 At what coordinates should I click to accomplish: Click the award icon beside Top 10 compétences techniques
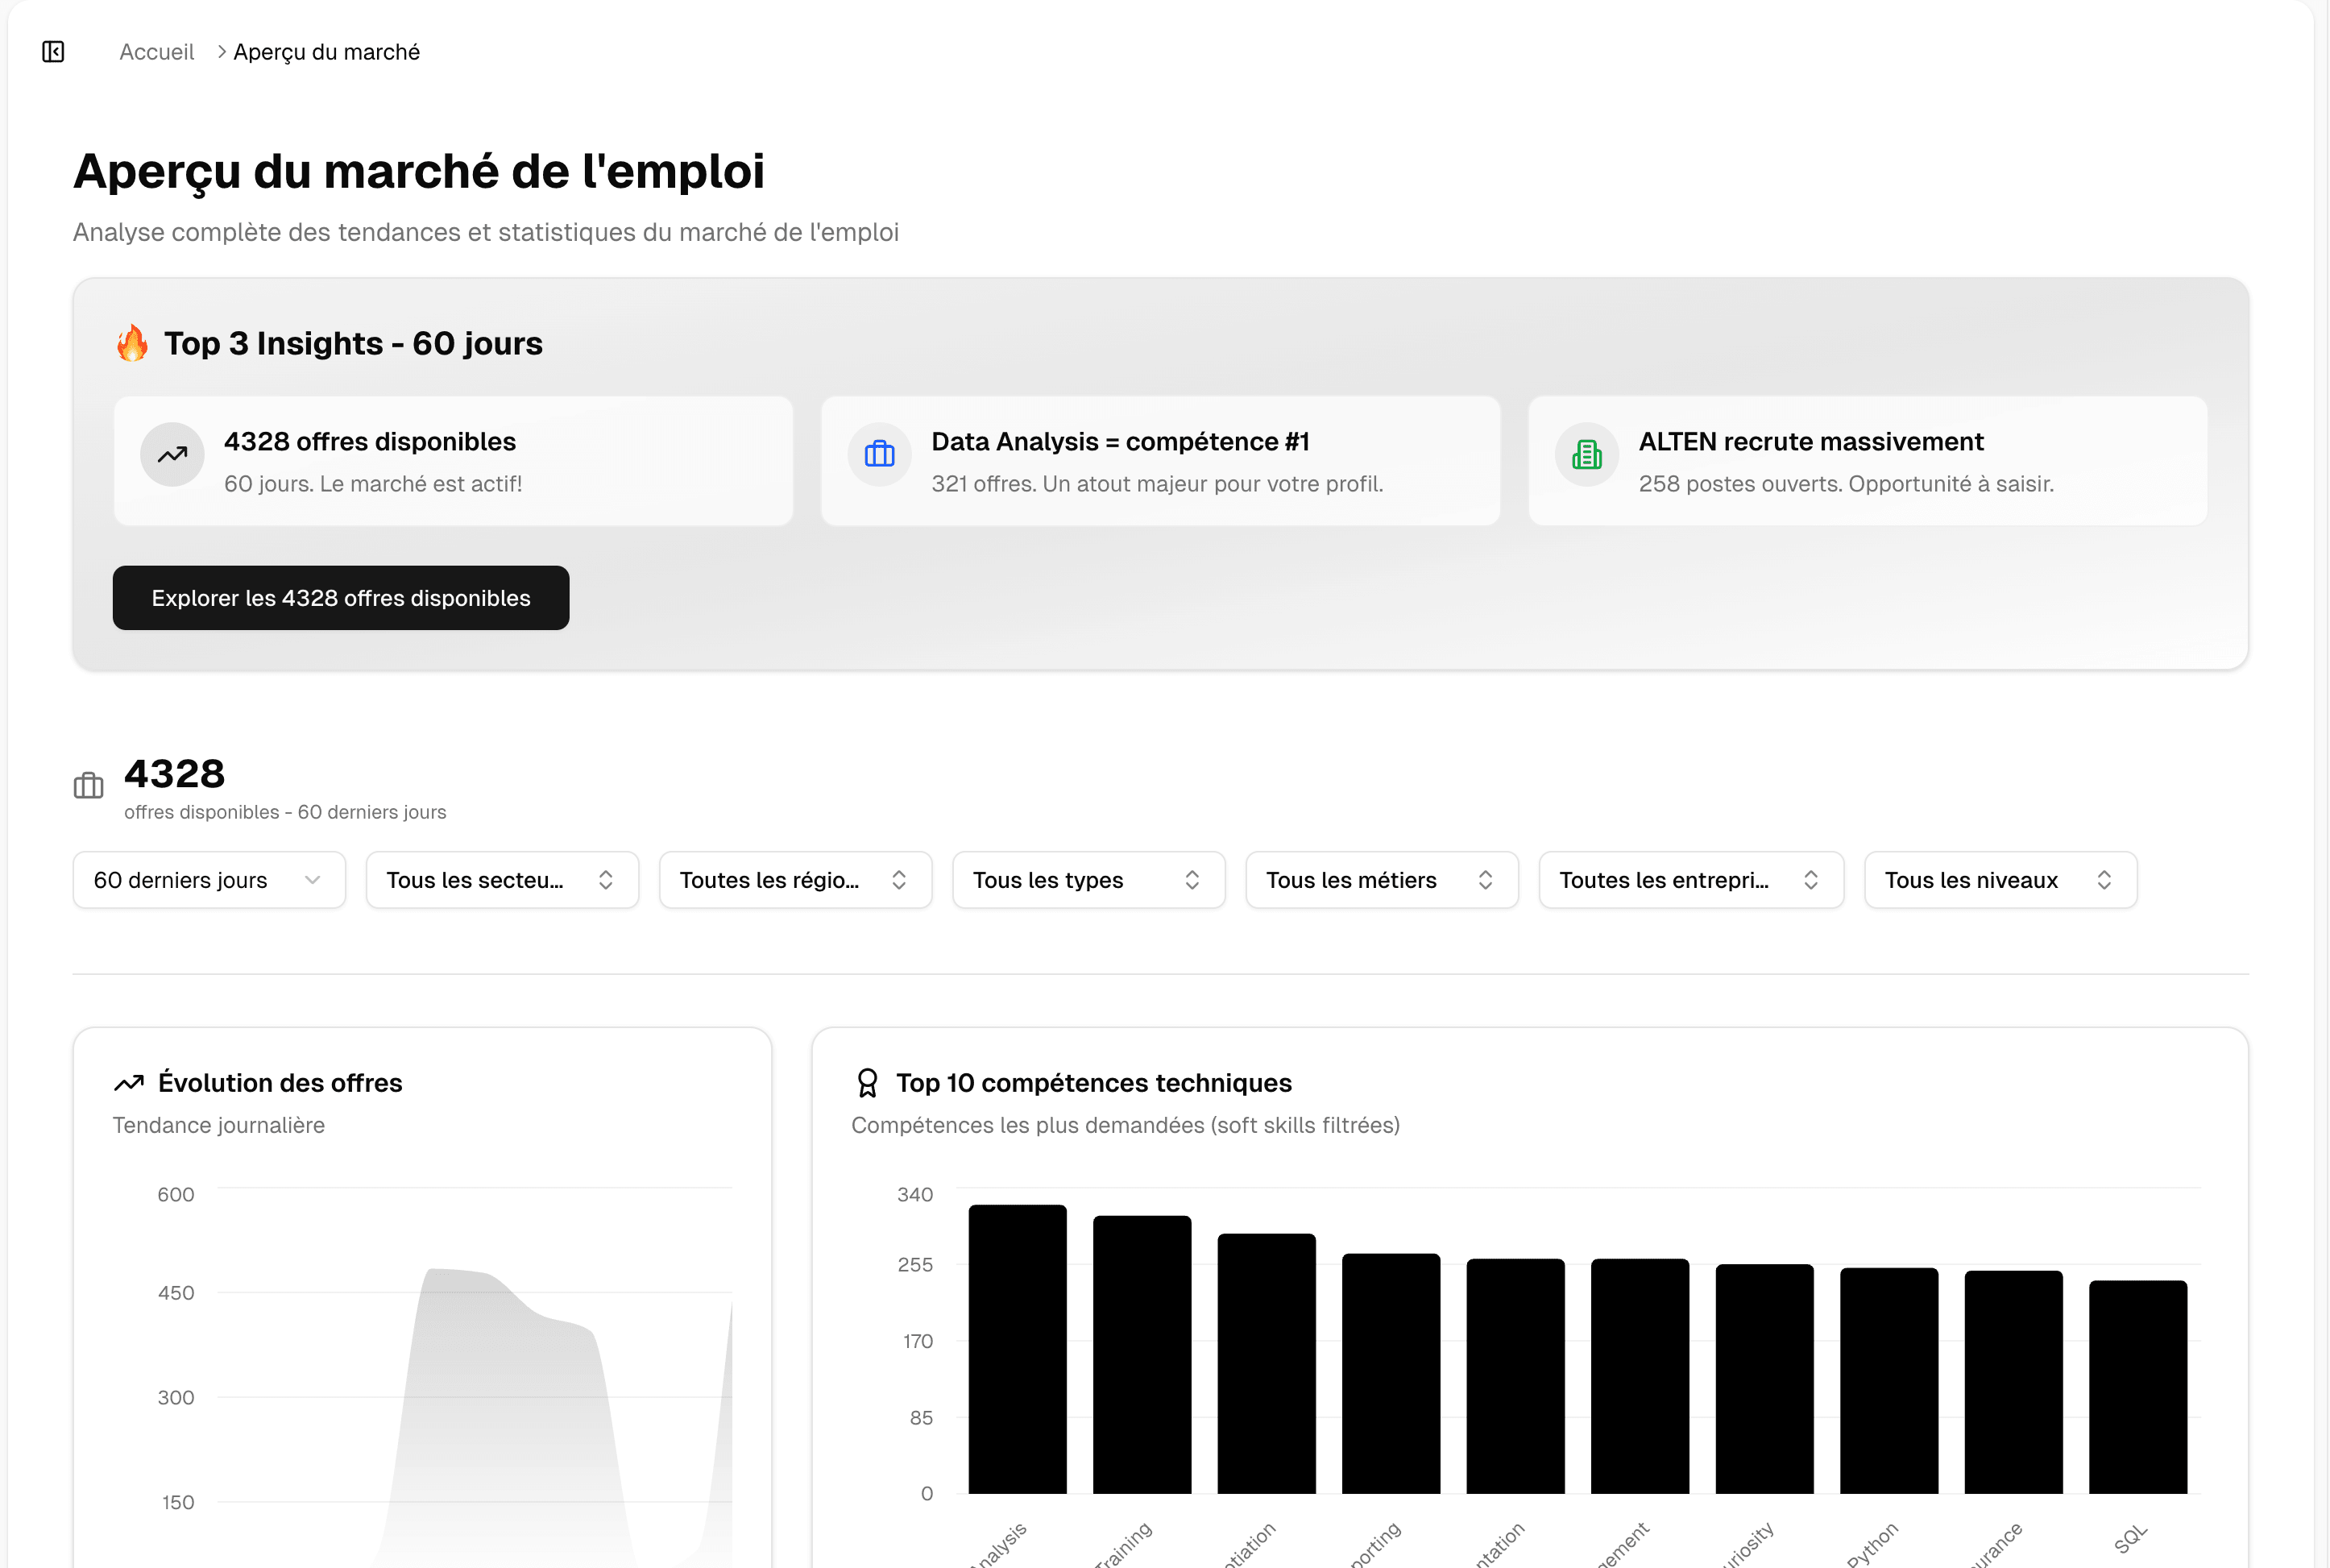[866, 1082]
